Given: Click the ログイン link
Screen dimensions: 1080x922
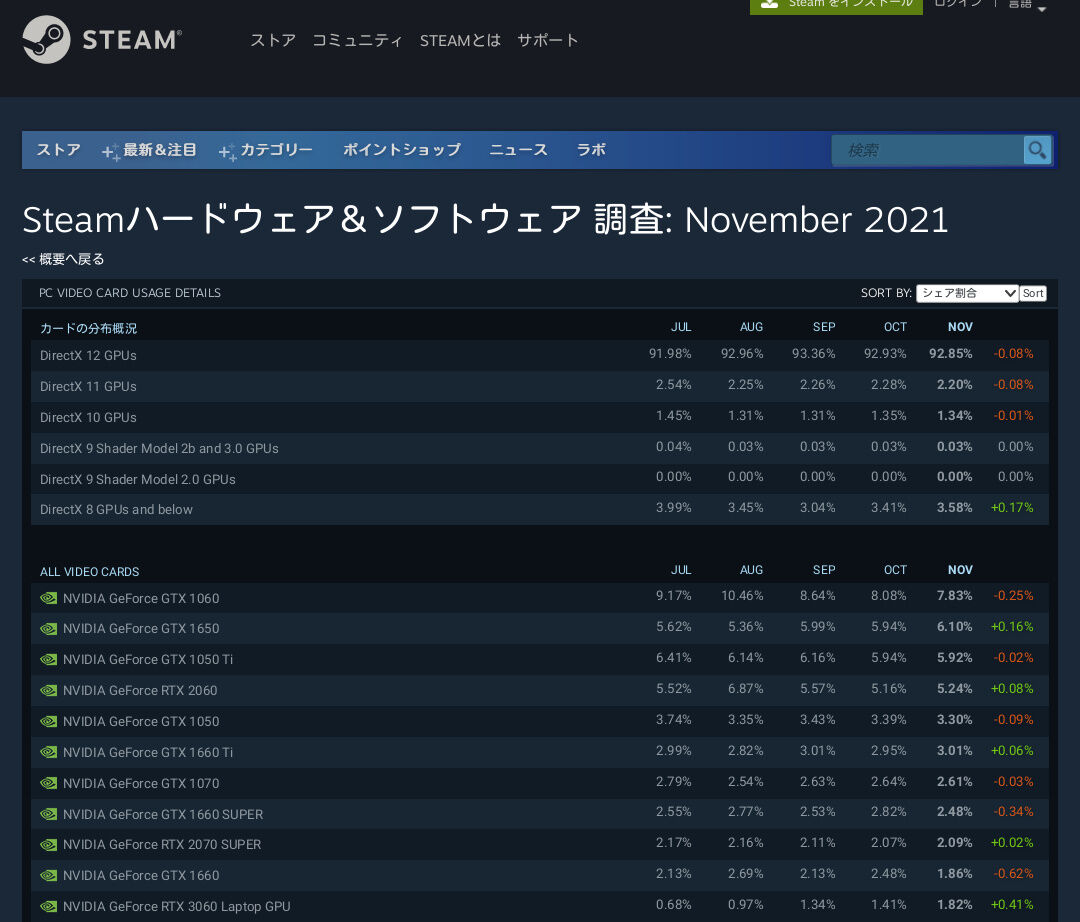Looking at the screenshot, I should coord(957,3).
